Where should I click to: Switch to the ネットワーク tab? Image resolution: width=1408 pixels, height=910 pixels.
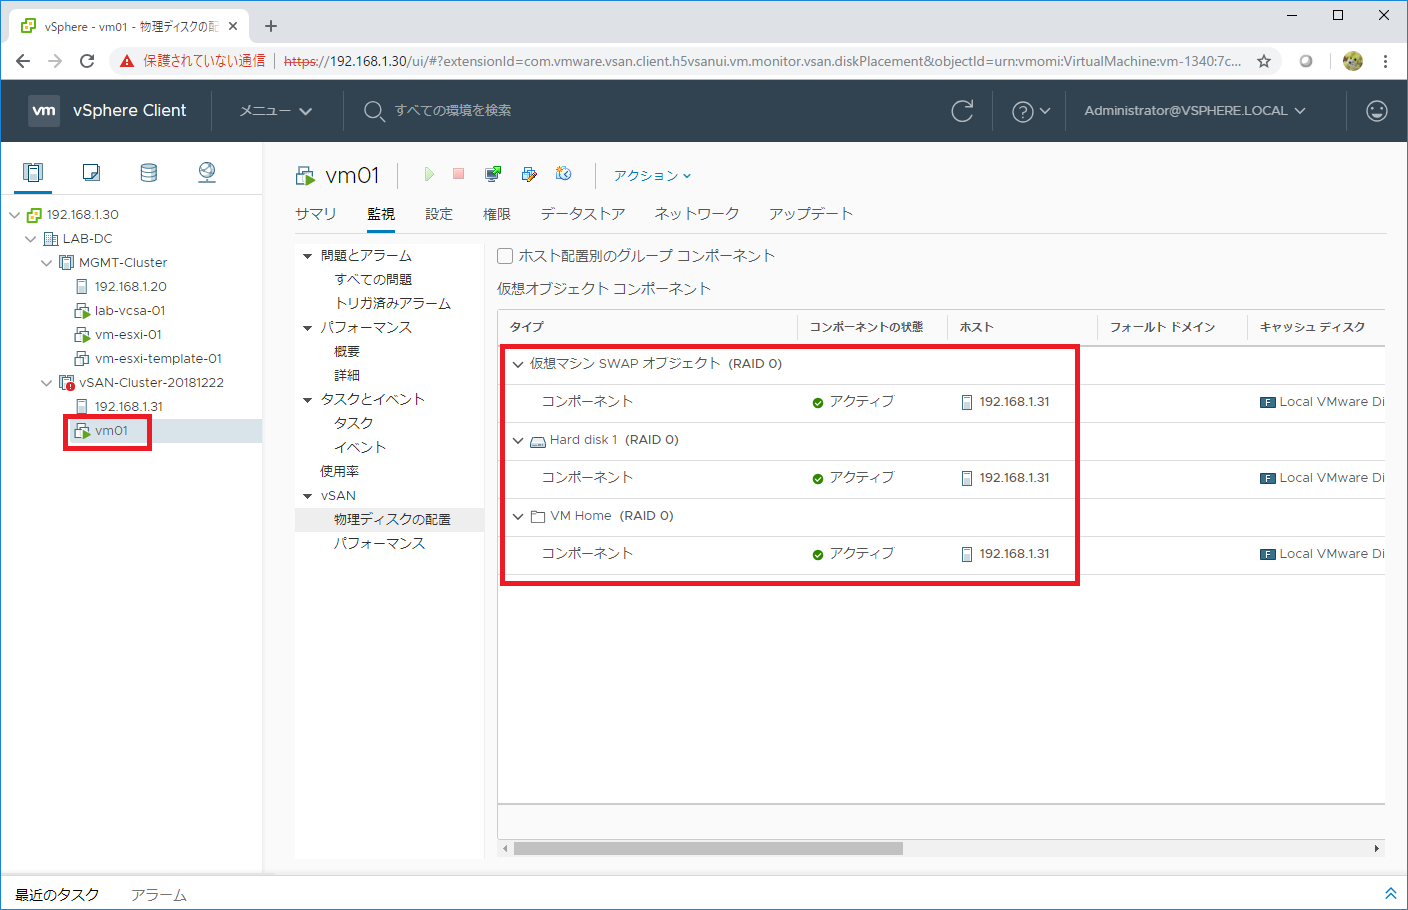(697, 214)
